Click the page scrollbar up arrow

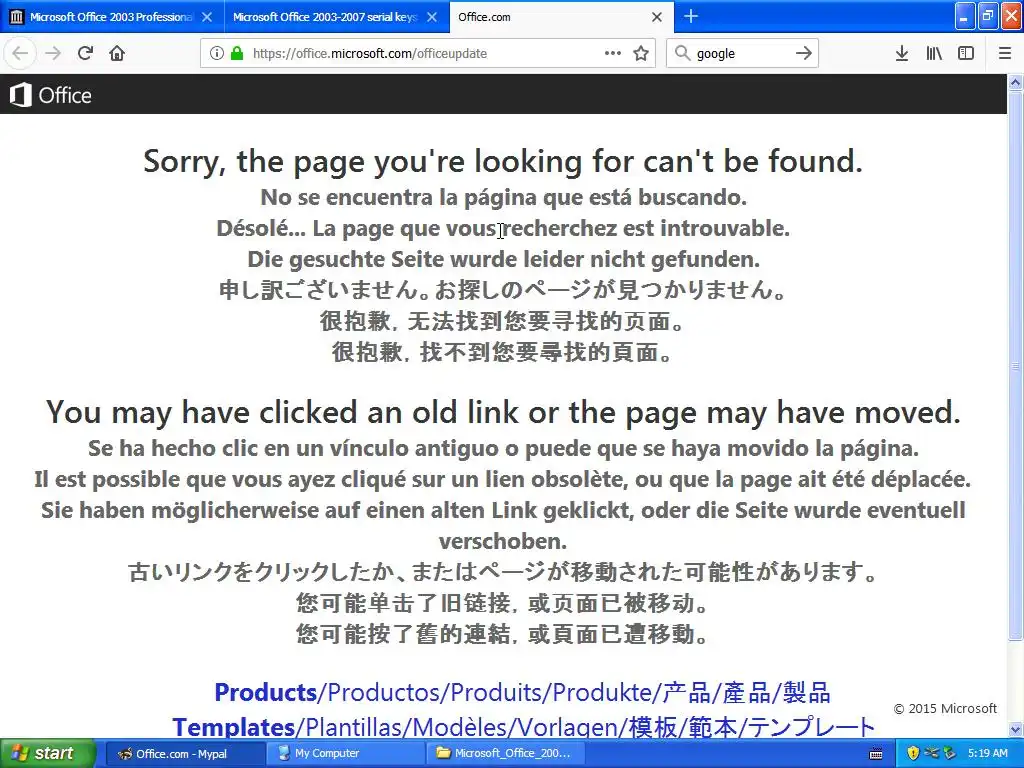pyautogui.click(x=1016, y=82)
